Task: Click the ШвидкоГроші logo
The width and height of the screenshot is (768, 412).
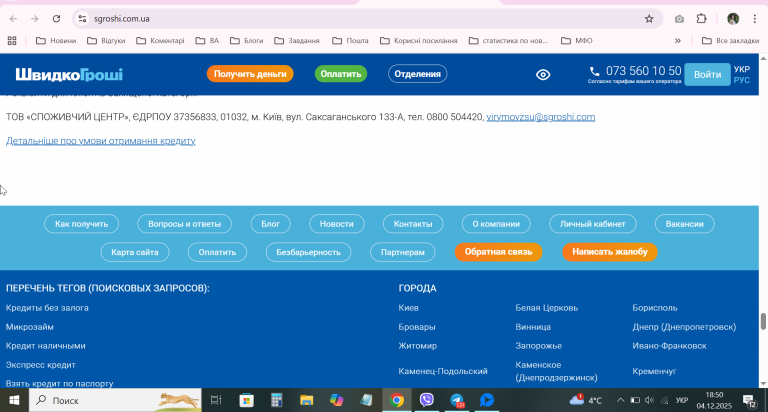Action: (x=69, y=74)
